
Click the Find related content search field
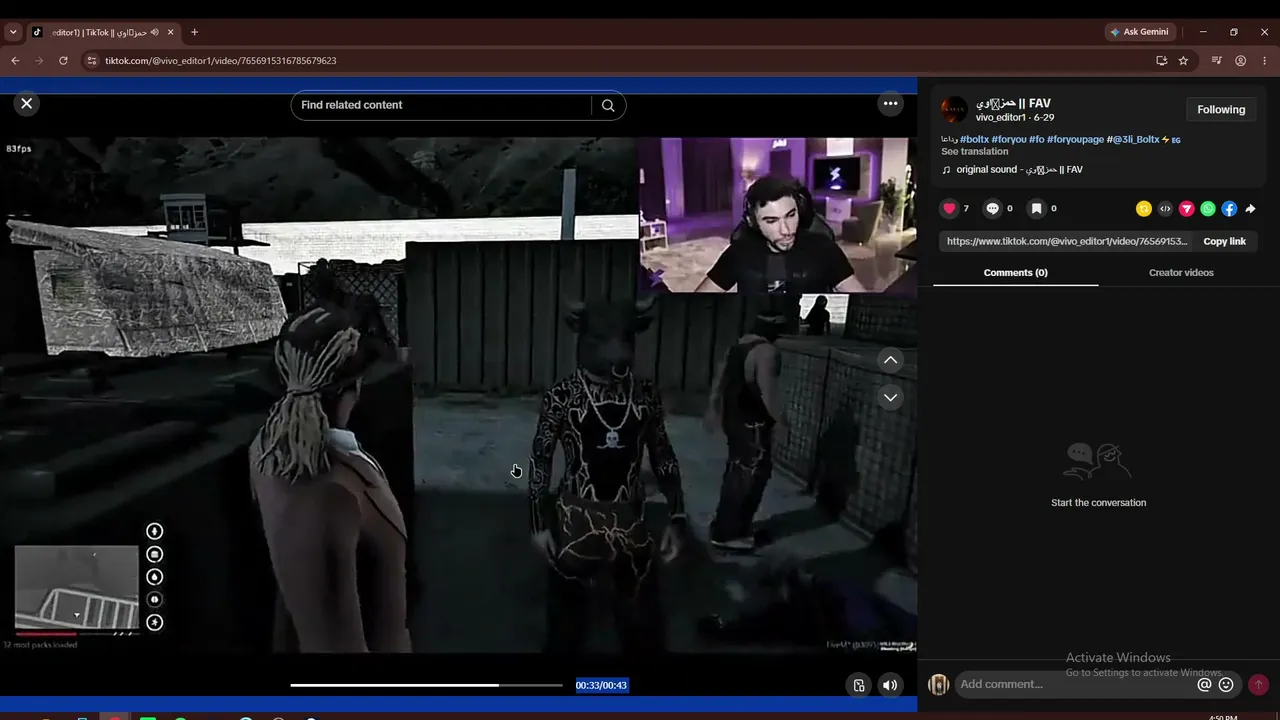tap(445, 105)
